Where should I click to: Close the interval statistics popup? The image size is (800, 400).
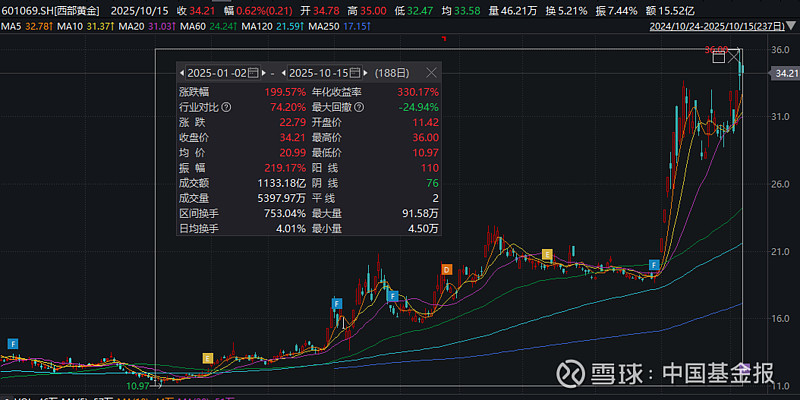pos(431,73)
